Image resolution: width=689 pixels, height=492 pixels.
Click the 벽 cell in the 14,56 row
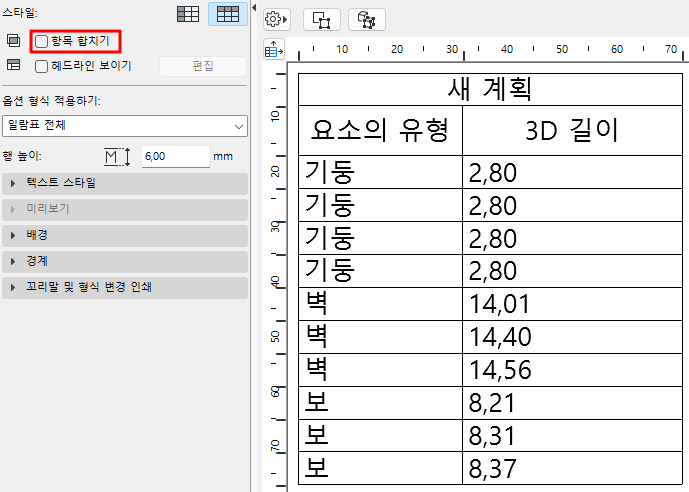pos(381,370)
